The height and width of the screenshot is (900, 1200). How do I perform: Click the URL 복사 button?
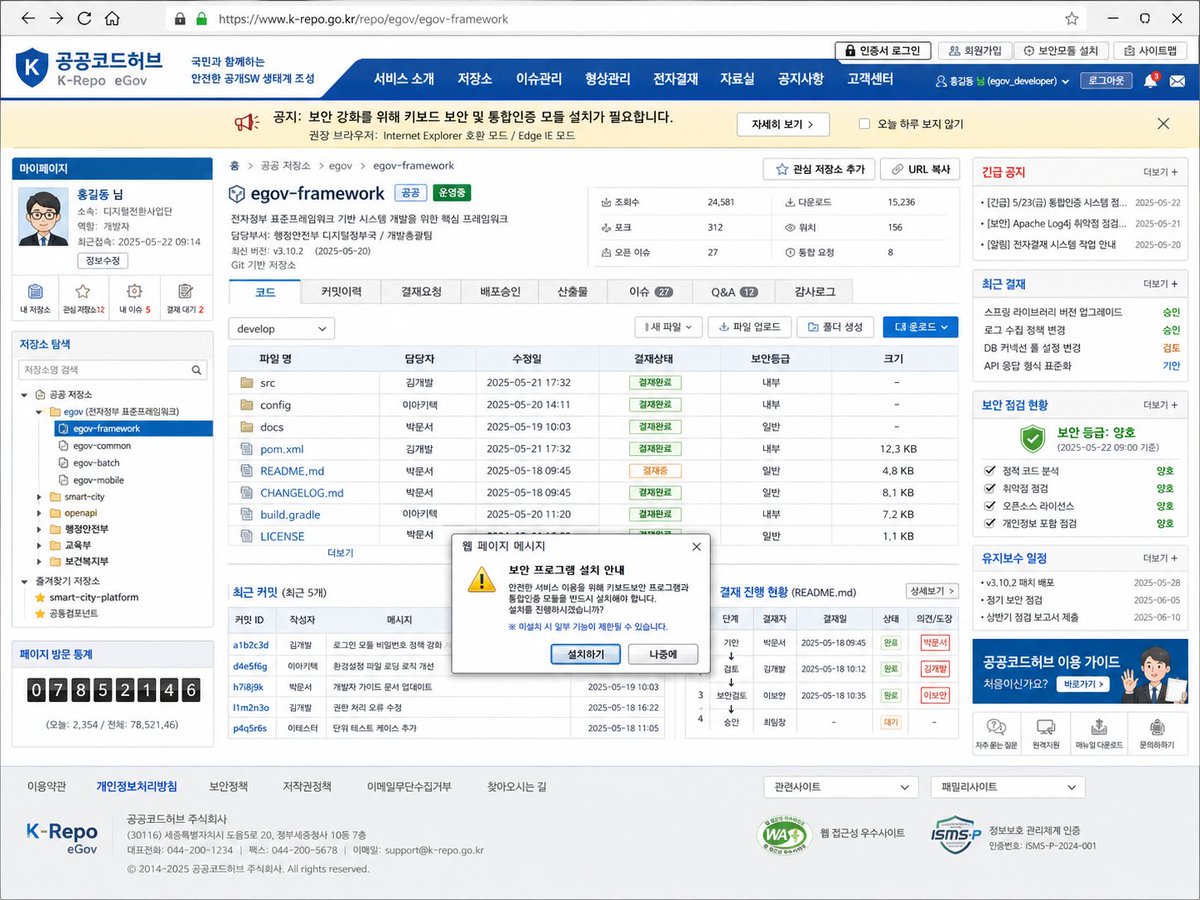pyautogui.click(x=920, y=169)
